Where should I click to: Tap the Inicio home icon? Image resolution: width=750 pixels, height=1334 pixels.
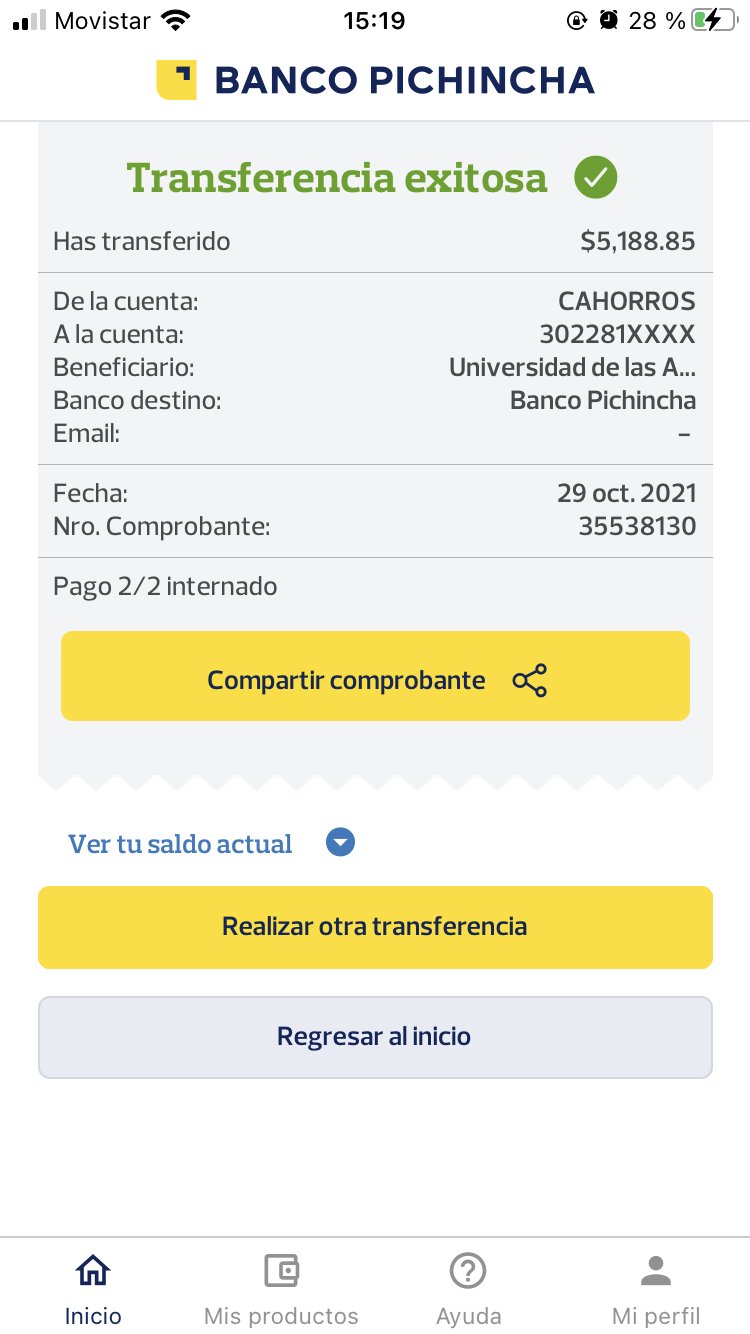pos(93,1271)
